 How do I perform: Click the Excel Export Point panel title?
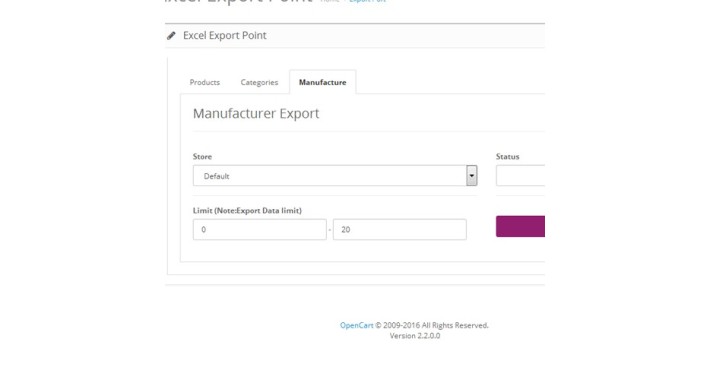tap(225, 35)
